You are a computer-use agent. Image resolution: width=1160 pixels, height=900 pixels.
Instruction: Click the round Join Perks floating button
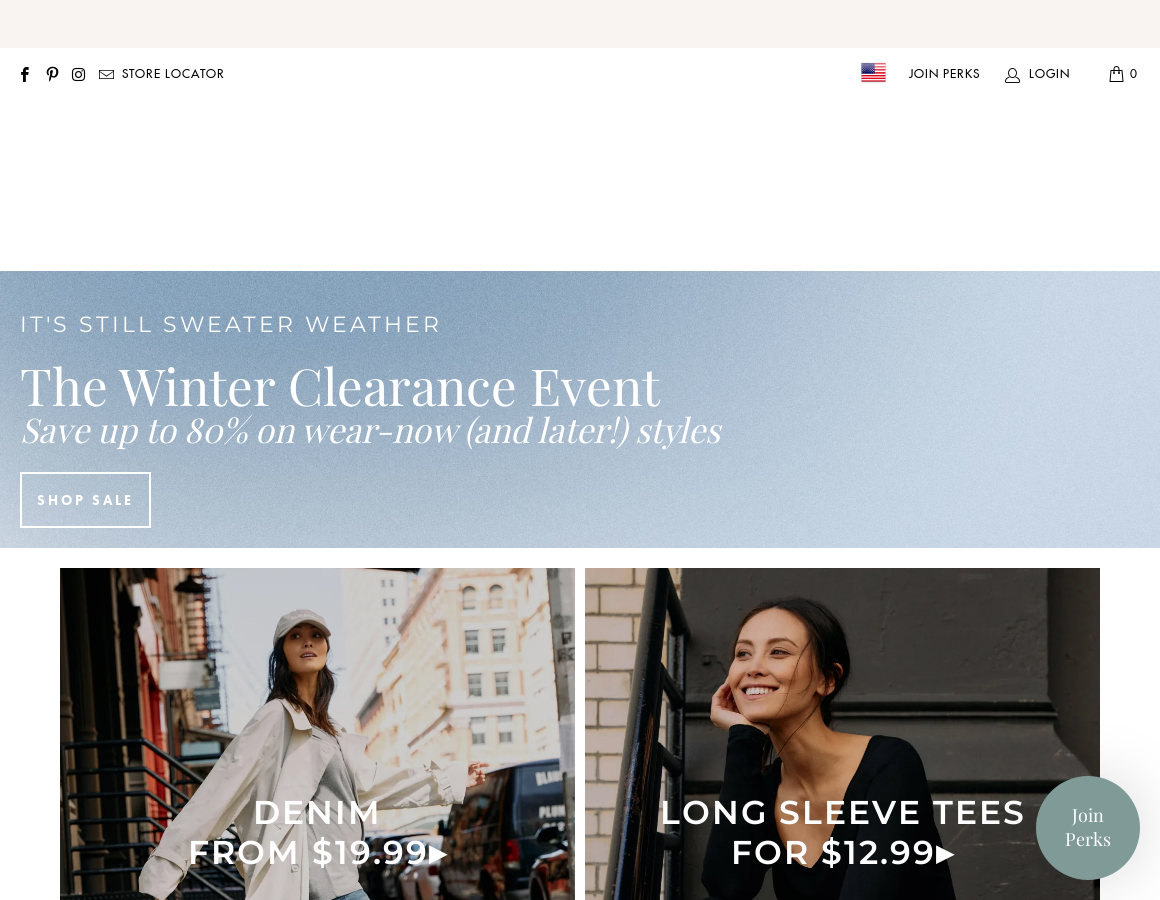pyautogui.click(x=1088, y=828)
